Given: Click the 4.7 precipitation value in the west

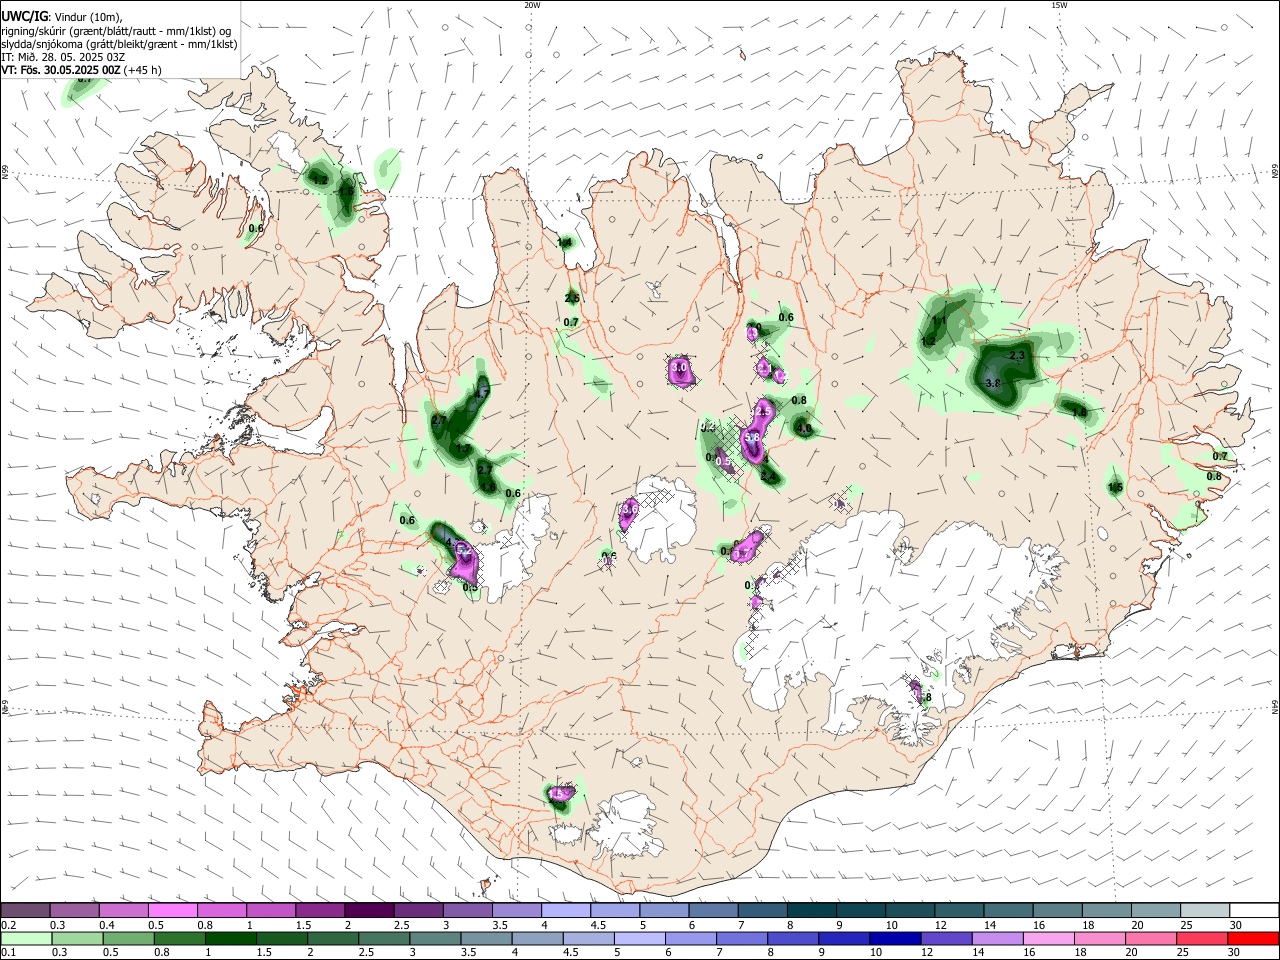Looking at the screenshot, I should 481,394.
